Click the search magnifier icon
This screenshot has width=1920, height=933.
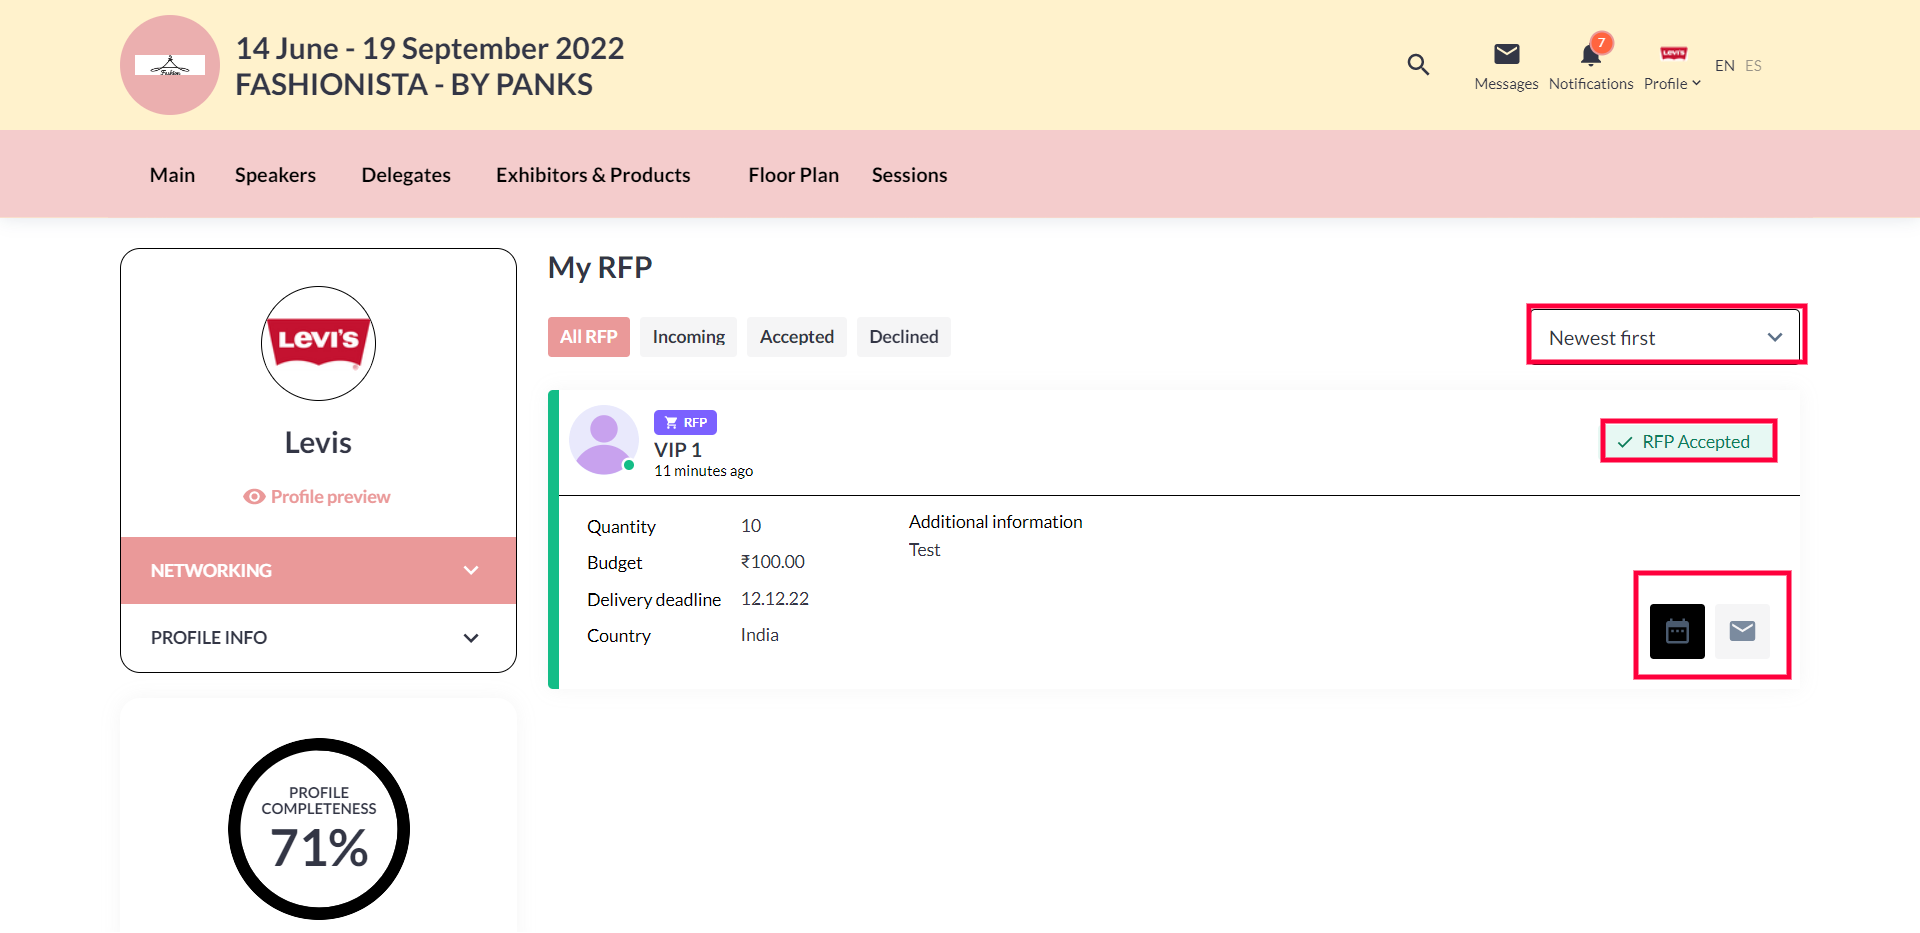[x=1417, y=65]
